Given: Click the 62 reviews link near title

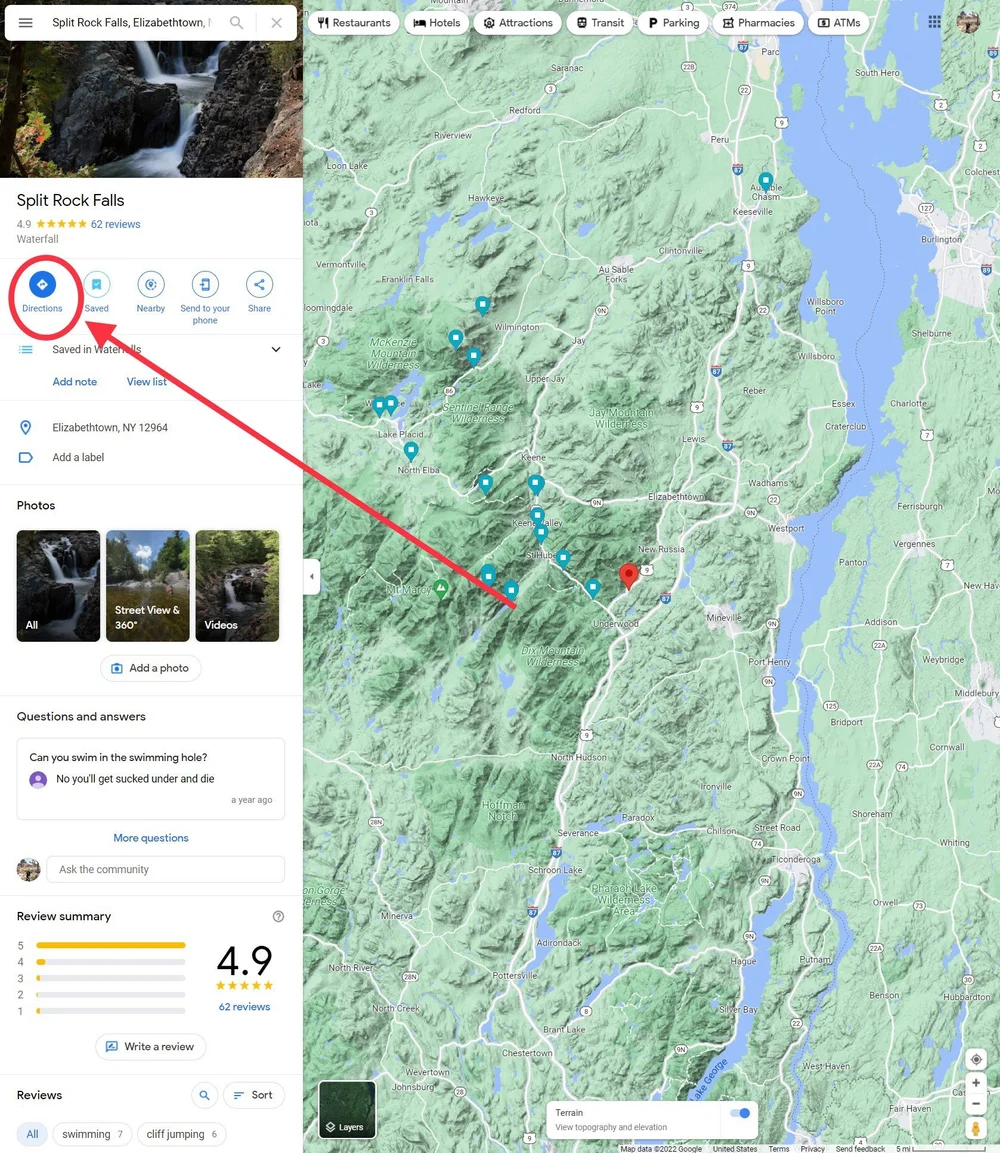Looking at the screenshot, I should [115, 224].
